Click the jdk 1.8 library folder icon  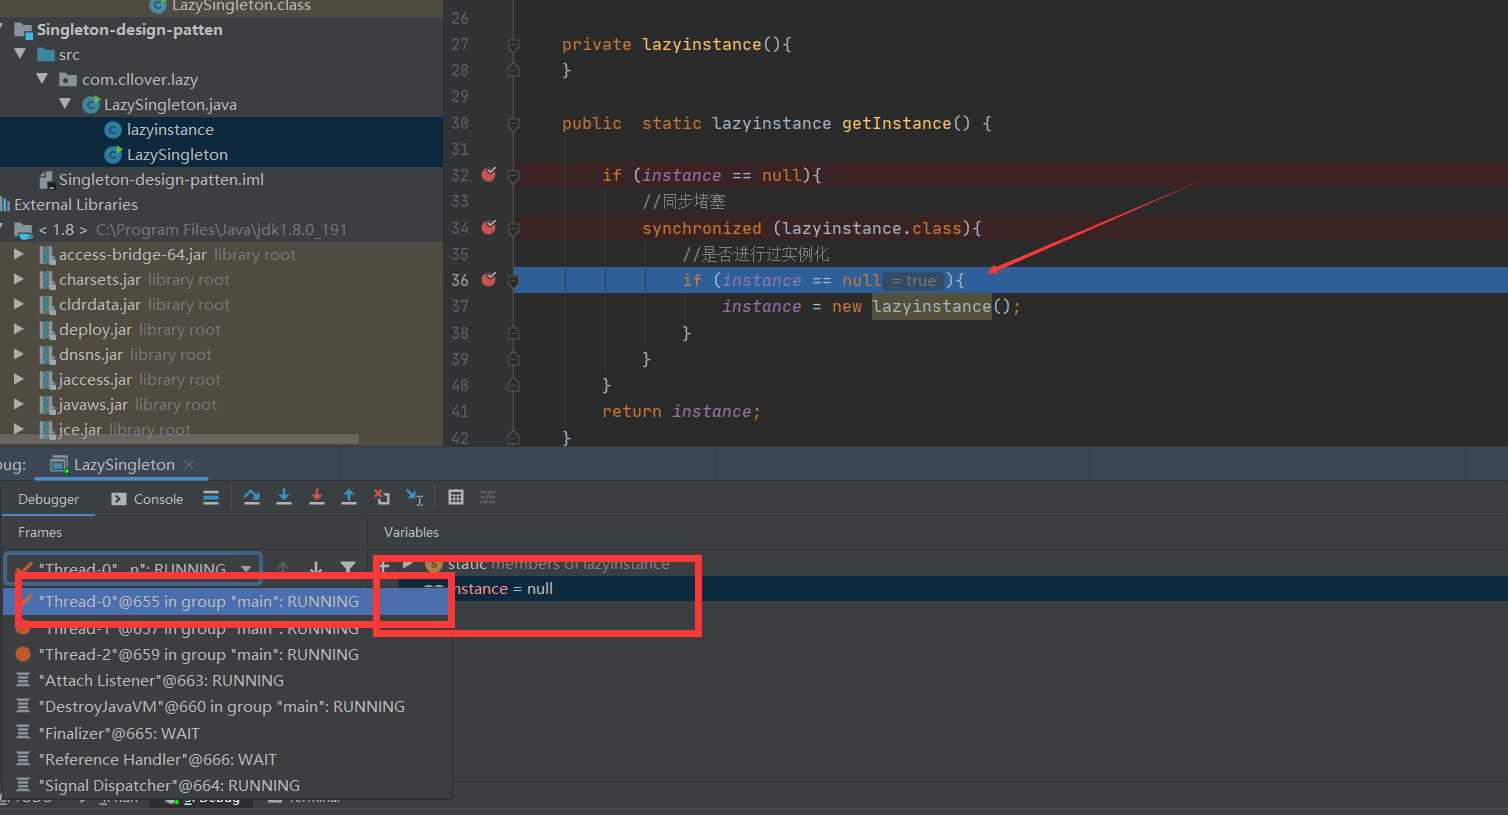coord(24,230)
